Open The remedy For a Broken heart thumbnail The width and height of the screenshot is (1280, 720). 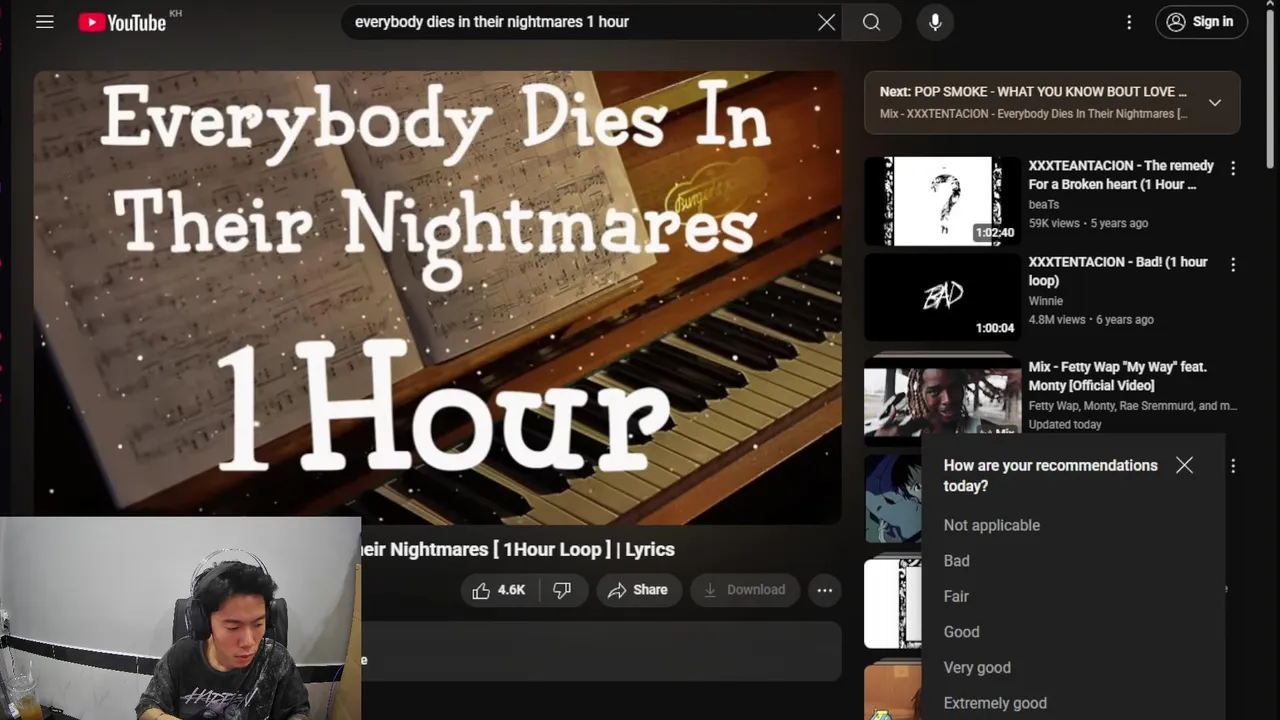(x=943, y=201)
